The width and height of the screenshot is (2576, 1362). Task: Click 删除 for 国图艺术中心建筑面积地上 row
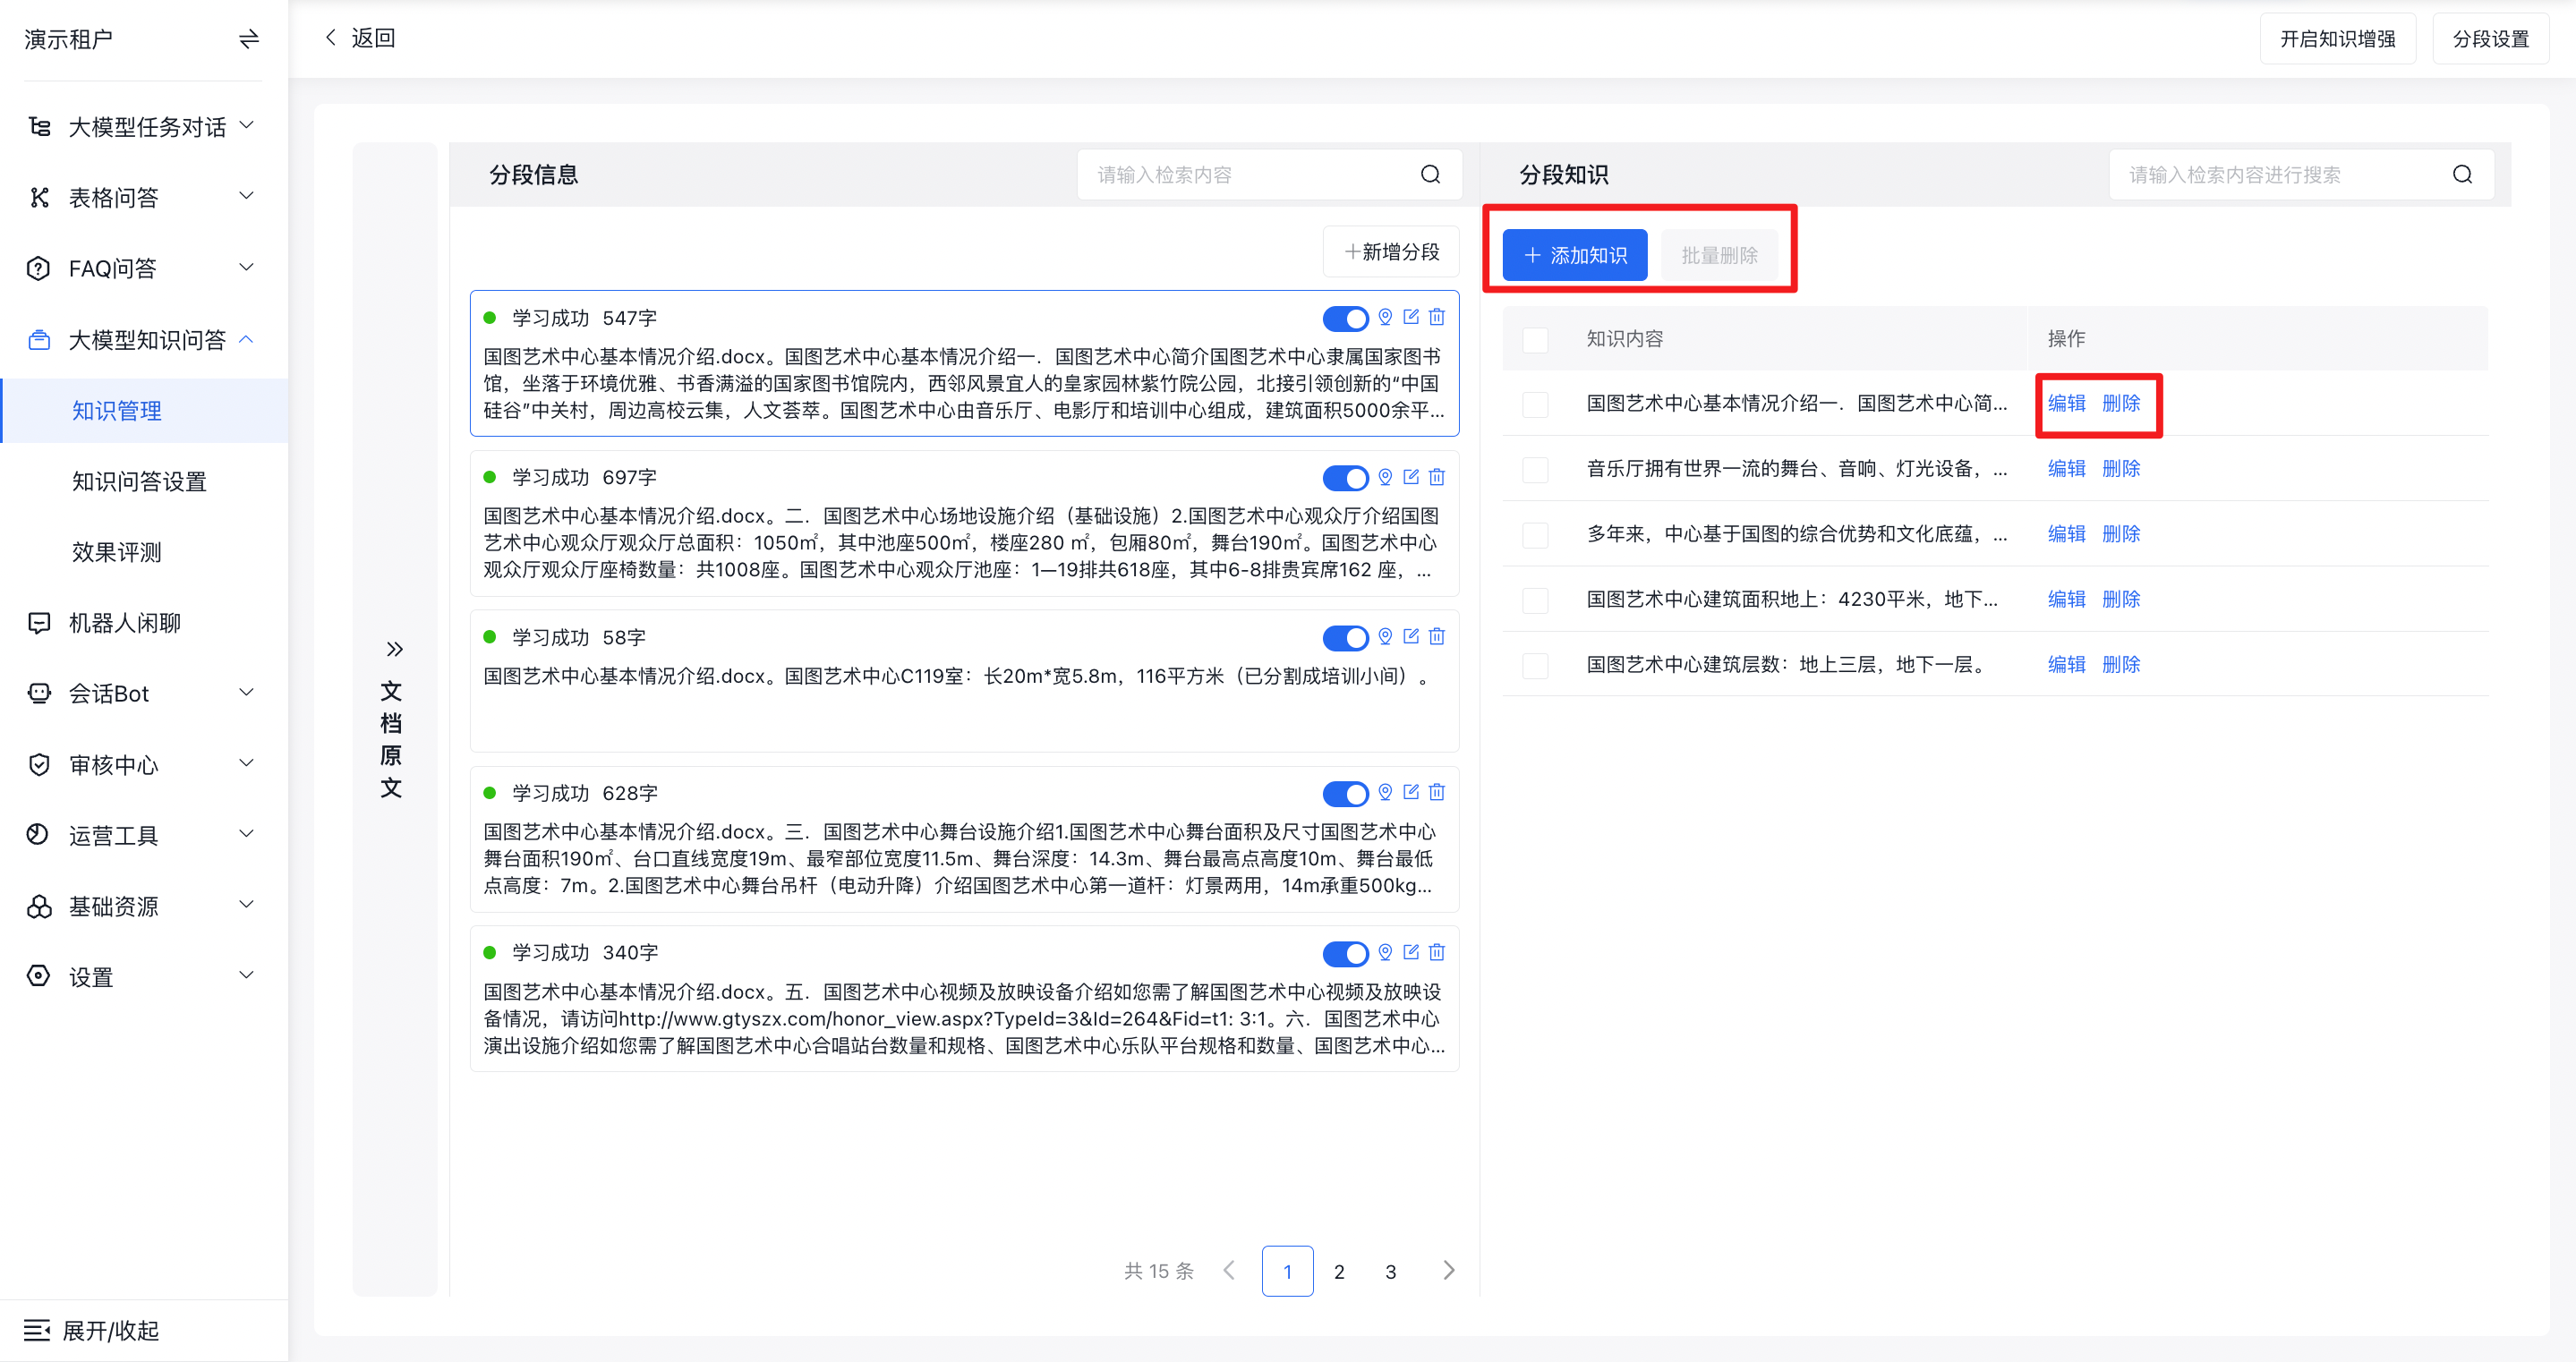2121,599
